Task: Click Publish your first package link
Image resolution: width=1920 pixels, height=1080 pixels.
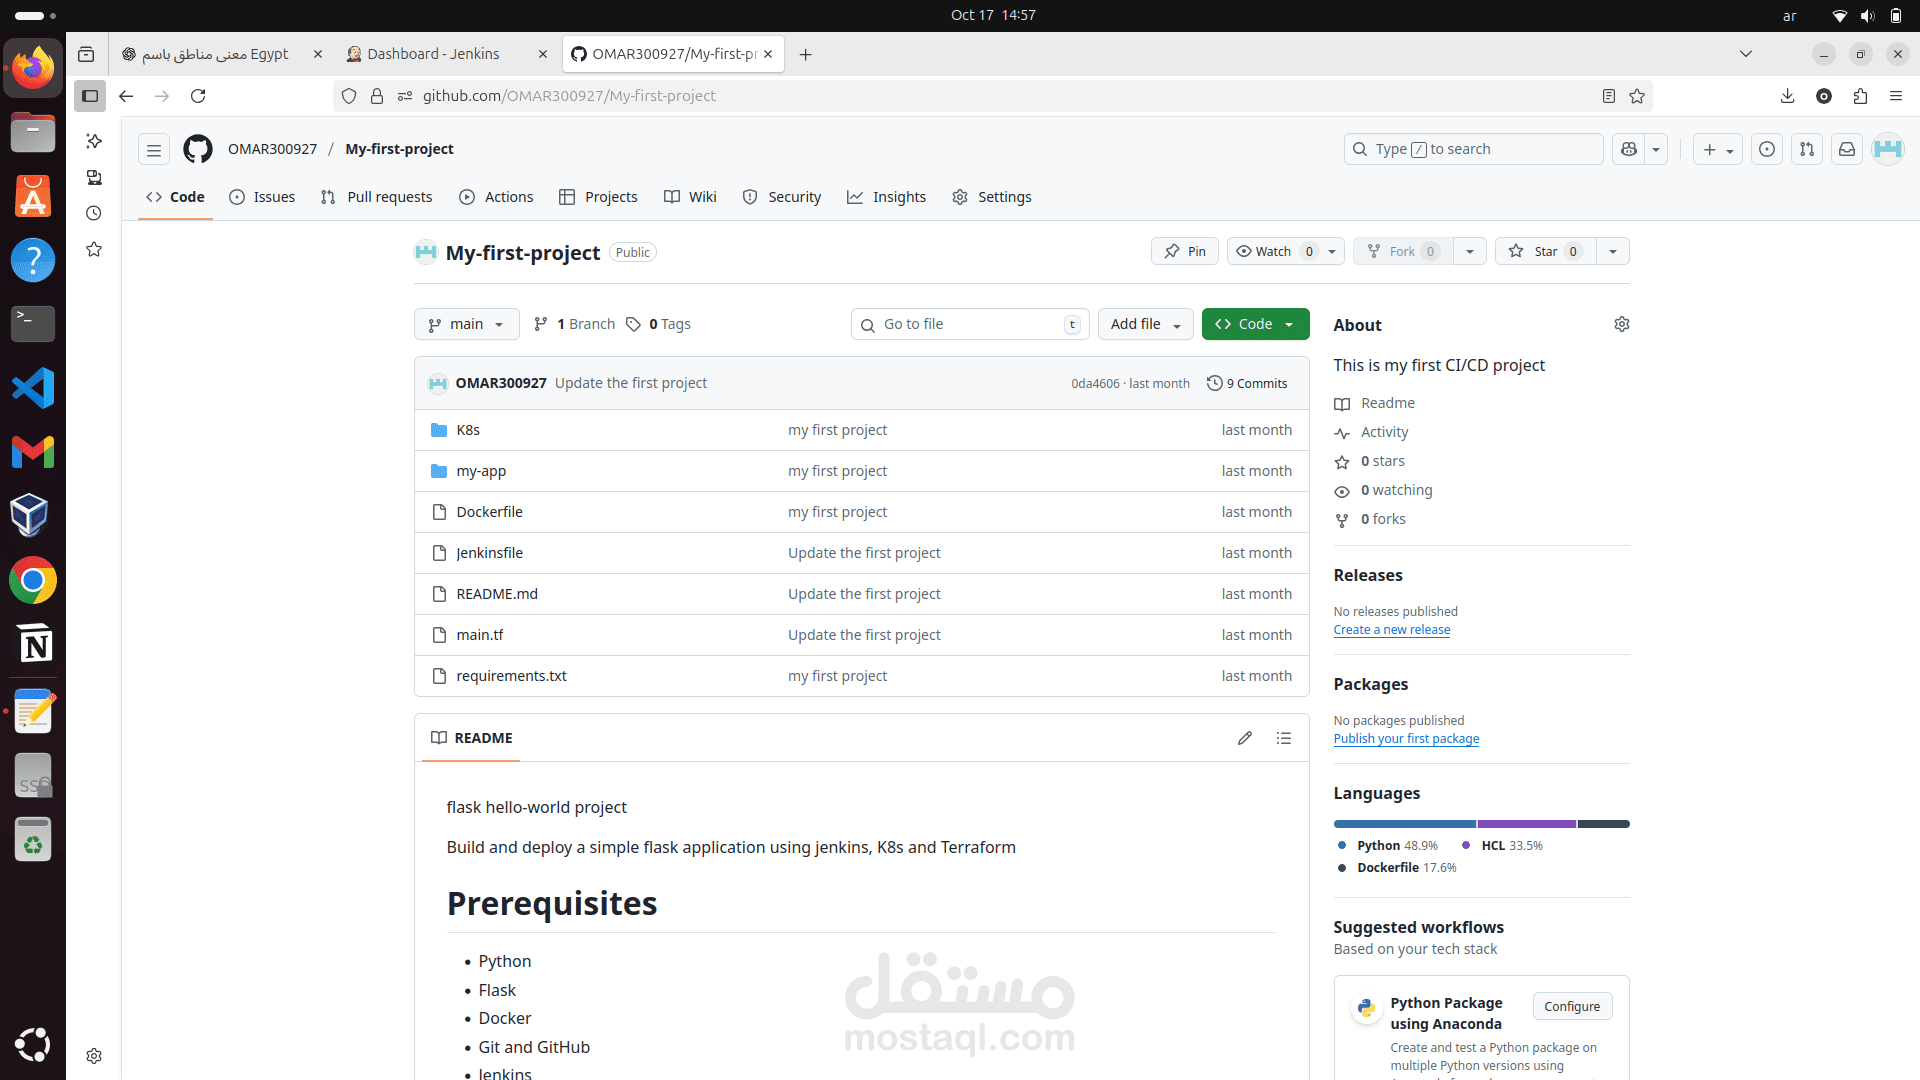Action: coord(1406,739)
